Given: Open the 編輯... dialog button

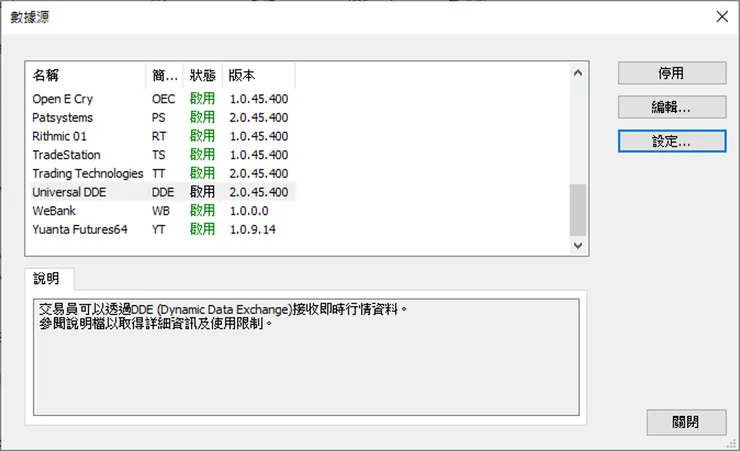Looking at the screenshot, I should pos(672,107).
